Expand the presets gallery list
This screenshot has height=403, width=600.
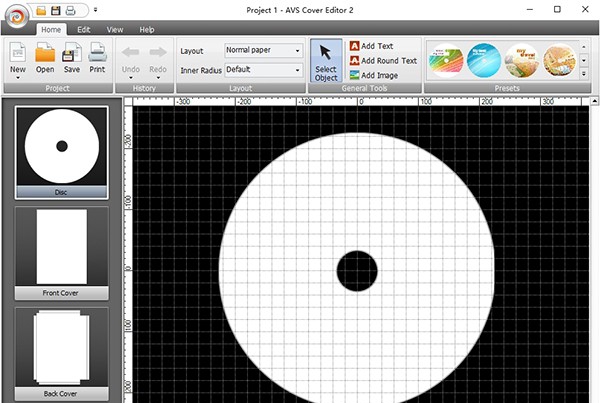[584, 75]
